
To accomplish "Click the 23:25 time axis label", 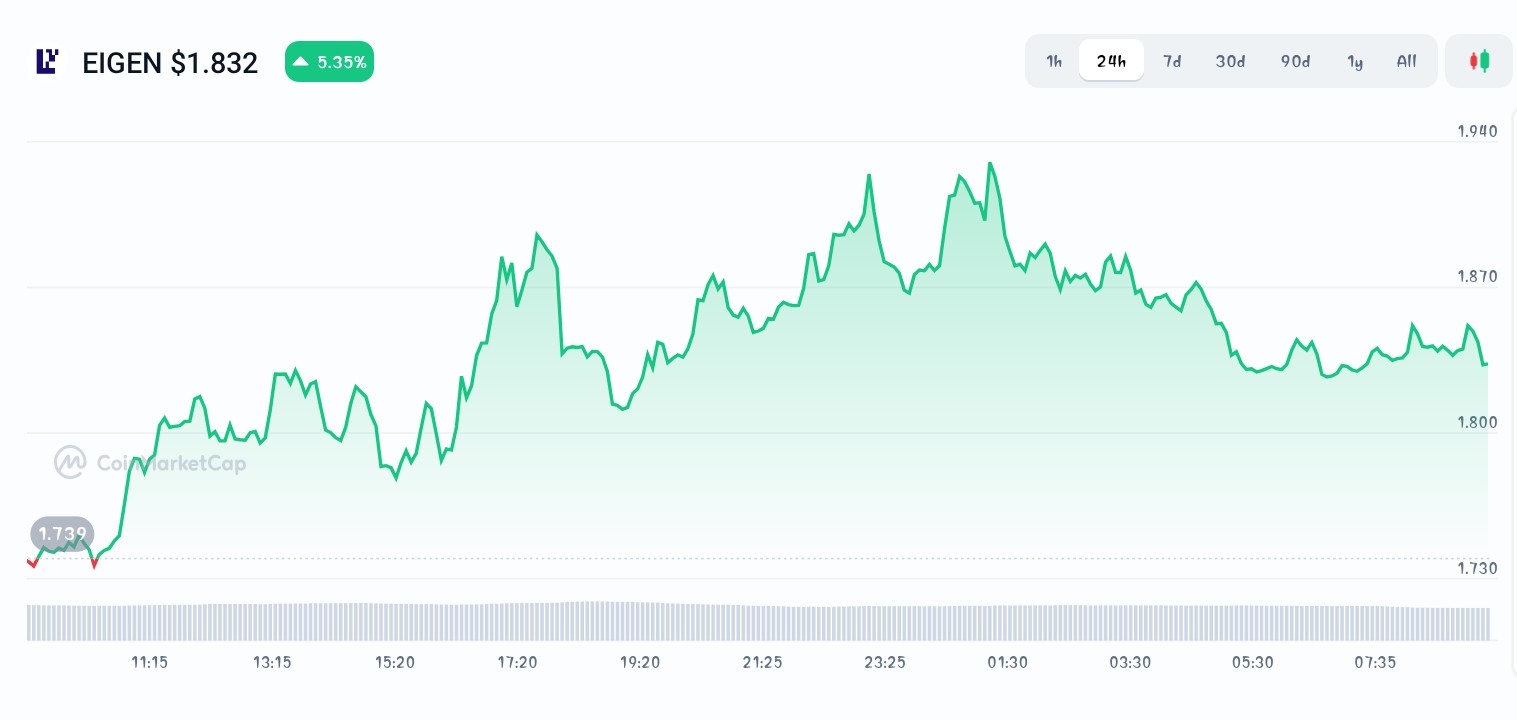I will click(x=885, y=662).
